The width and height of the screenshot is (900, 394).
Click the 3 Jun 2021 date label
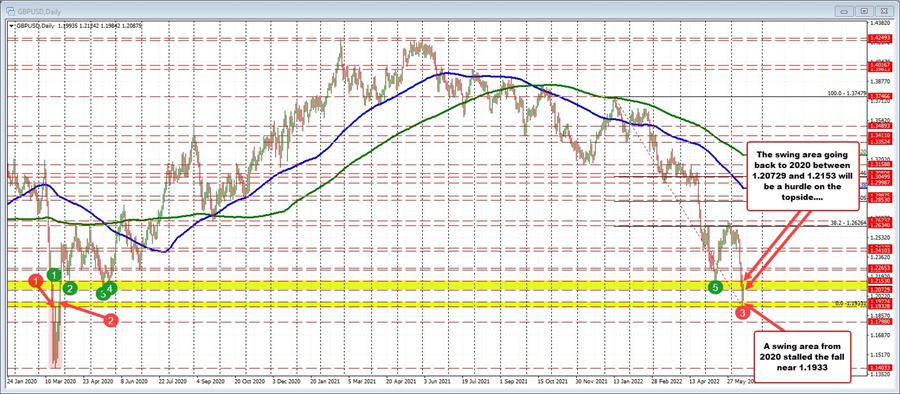coord(437,380)
